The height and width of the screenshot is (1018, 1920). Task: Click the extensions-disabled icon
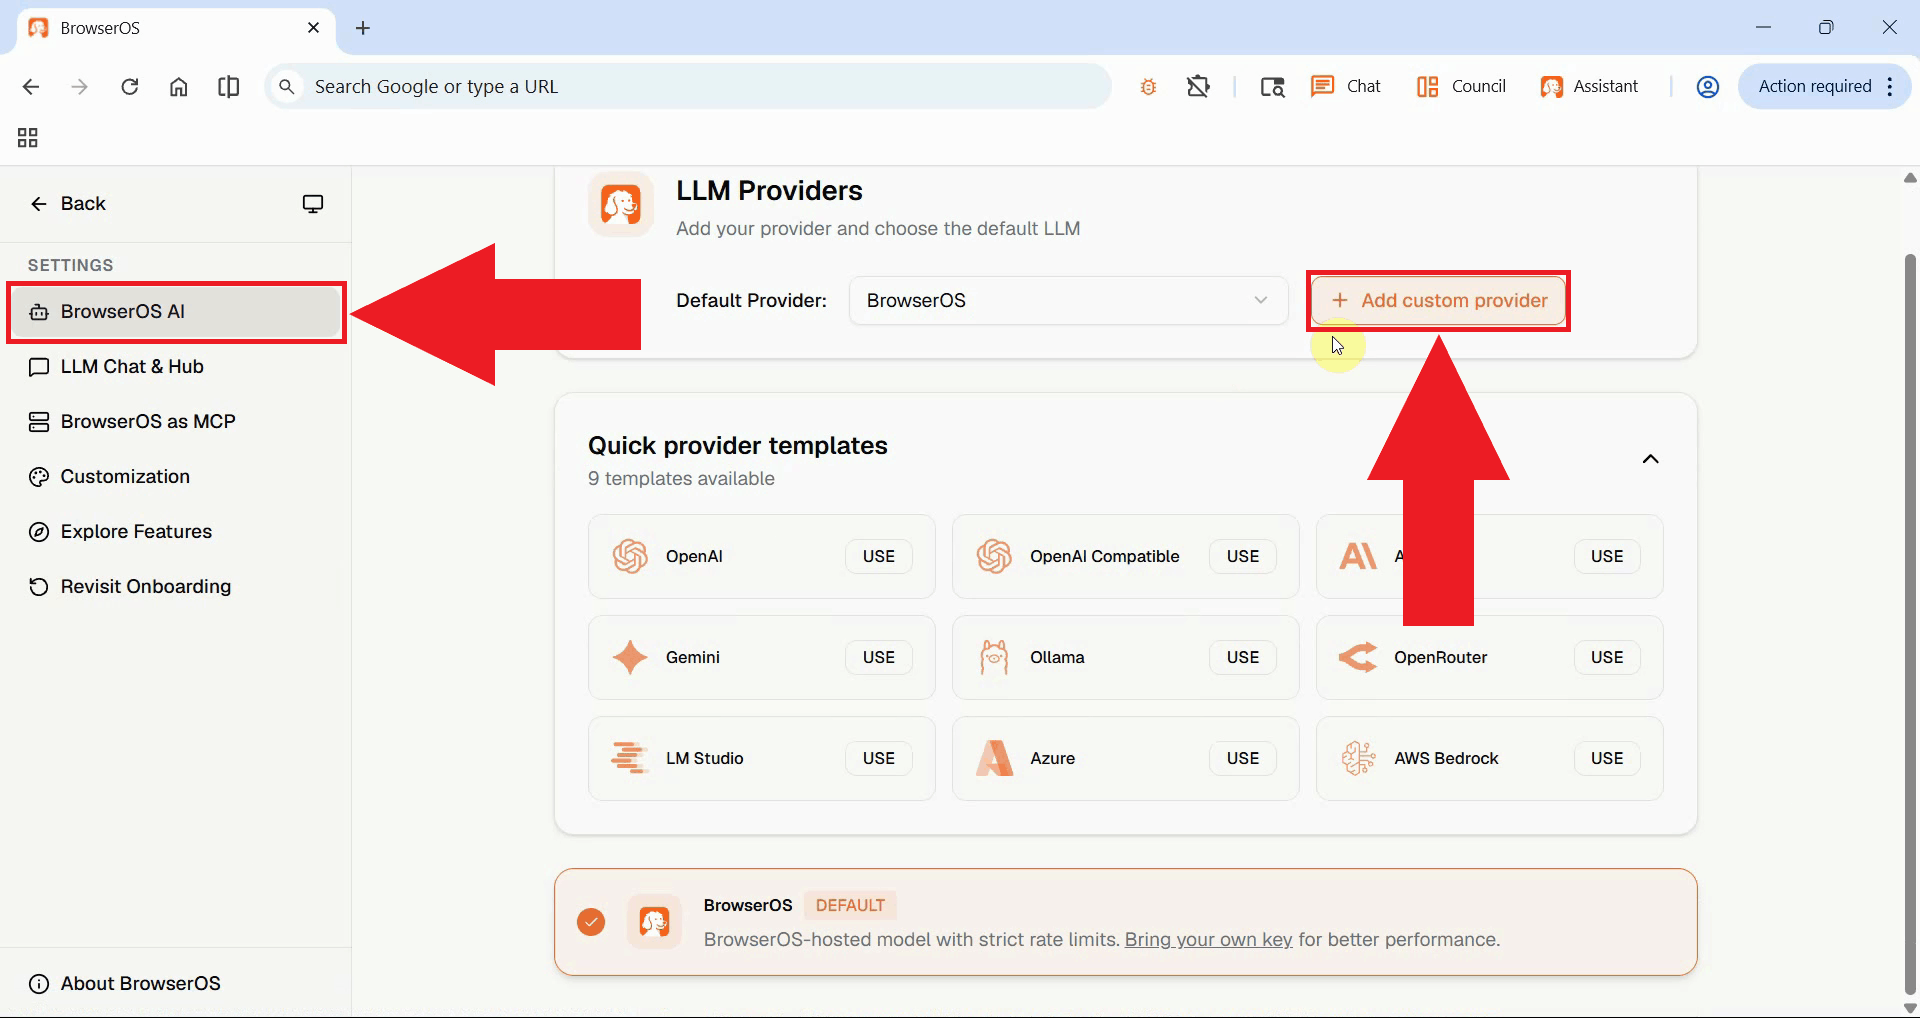1197,86
